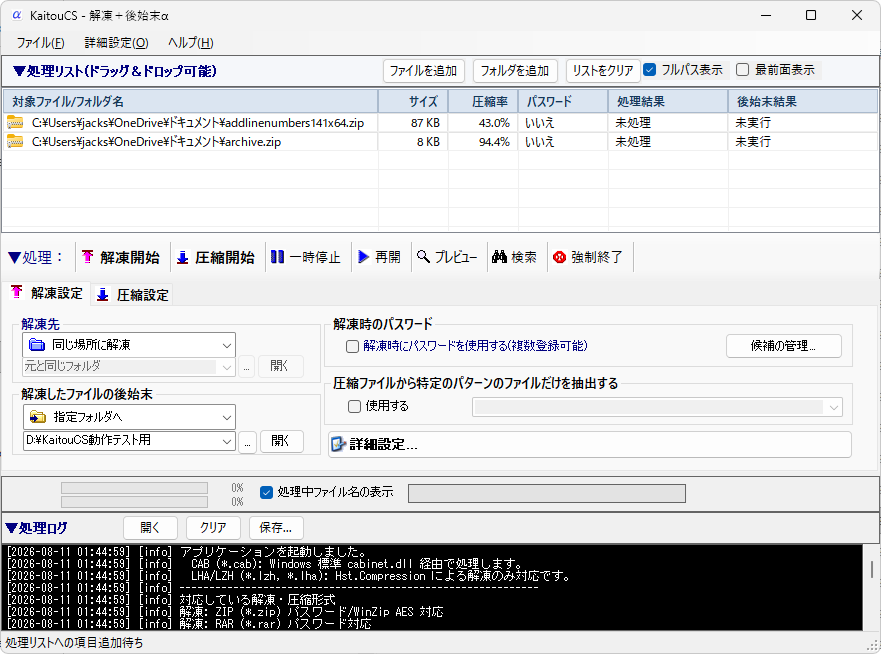881x654 pixels.
Task: Resume processing with 再開
Action: (x=379, y=257)
